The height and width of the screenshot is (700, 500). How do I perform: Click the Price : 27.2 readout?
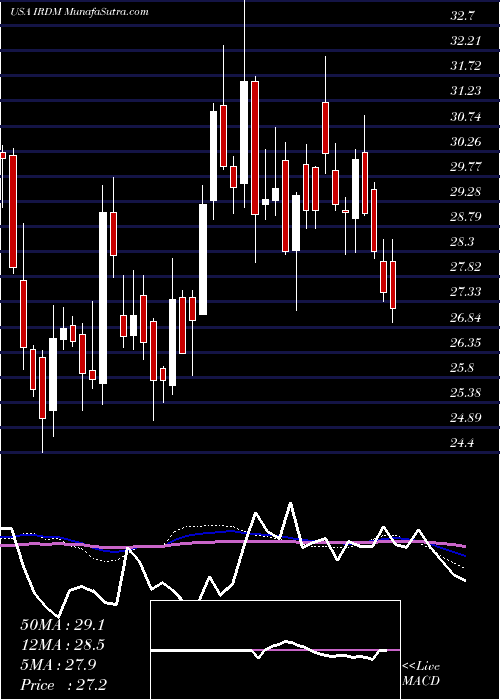point(63,685)
